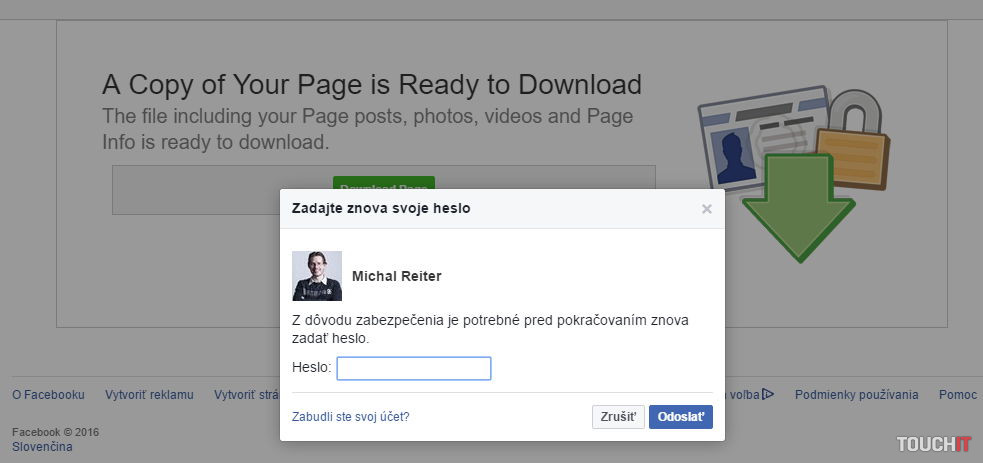The height and width of the screenshot is (463, 983).
Task: Click the AdChoices triangle icon in footer
Action: [768, 394]
